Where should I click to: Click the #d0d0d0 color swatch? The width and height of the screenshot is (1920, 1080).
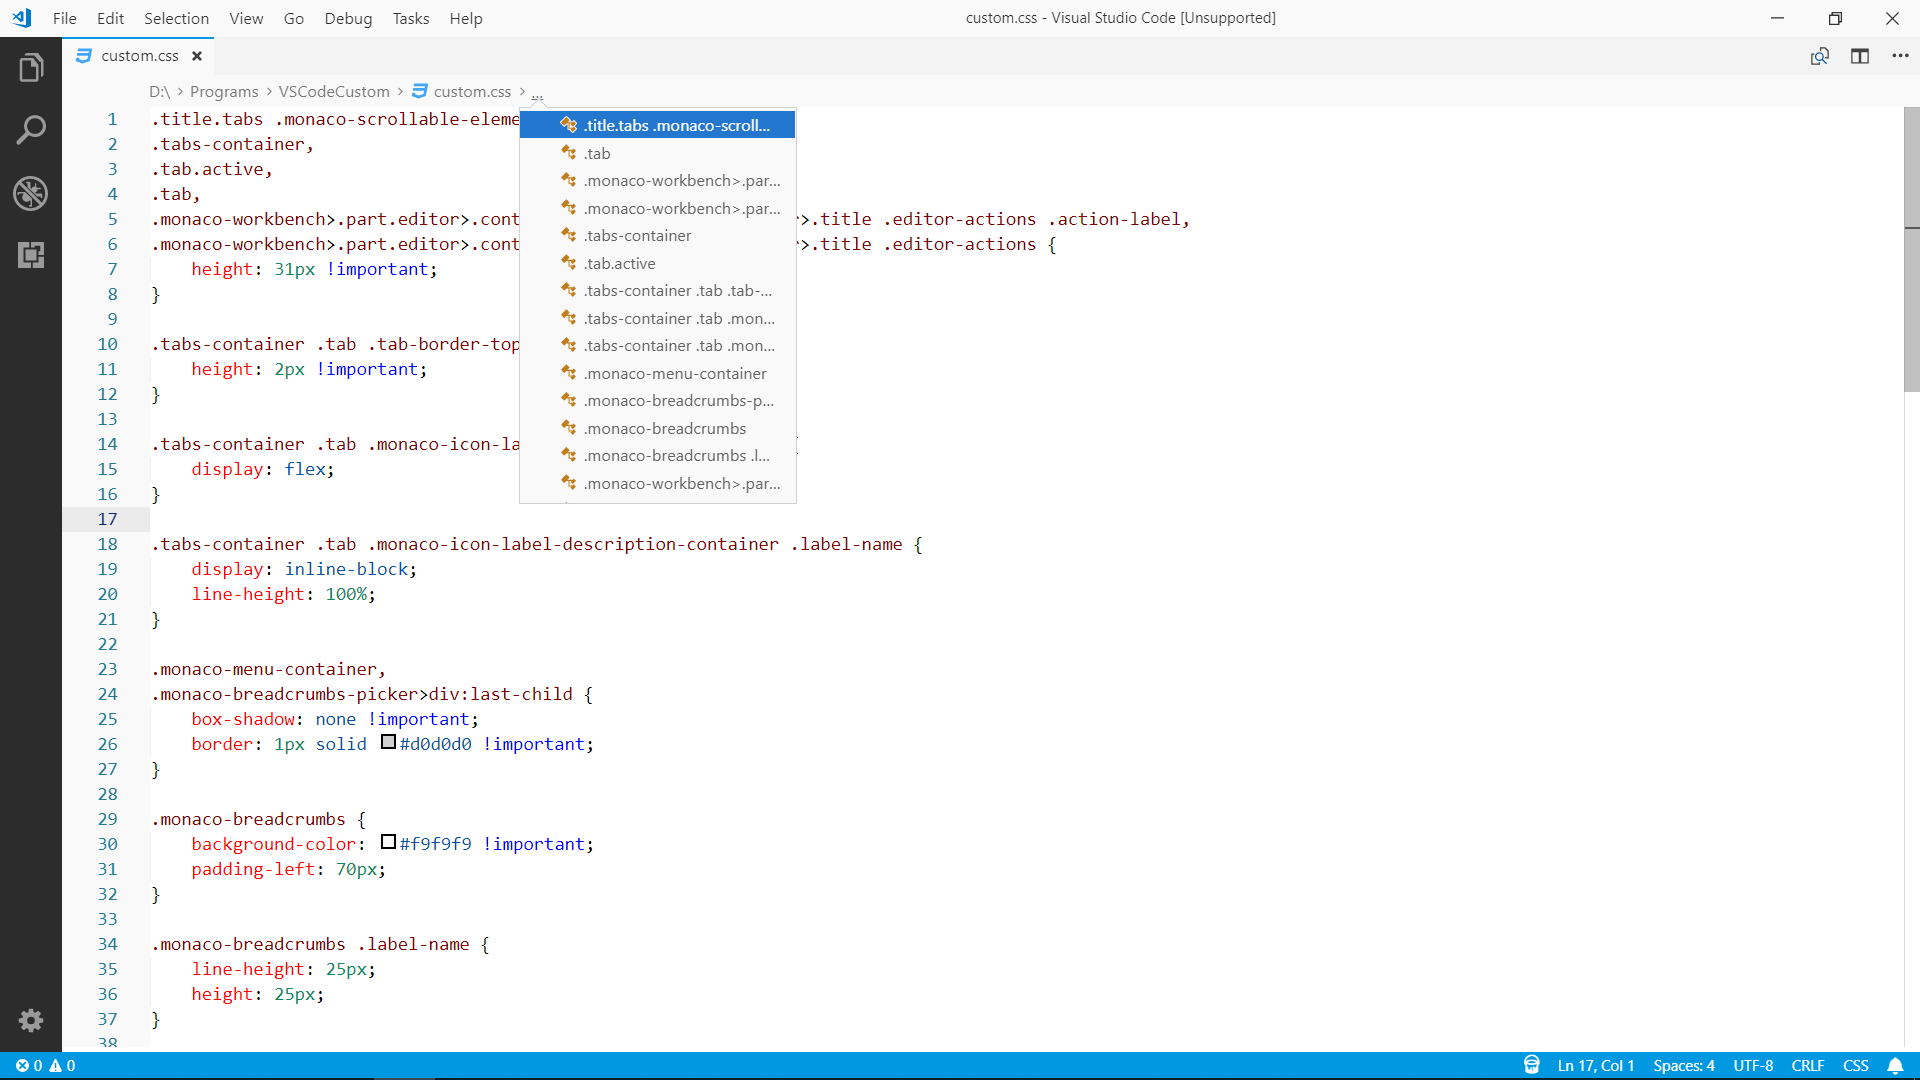(389, 742)
